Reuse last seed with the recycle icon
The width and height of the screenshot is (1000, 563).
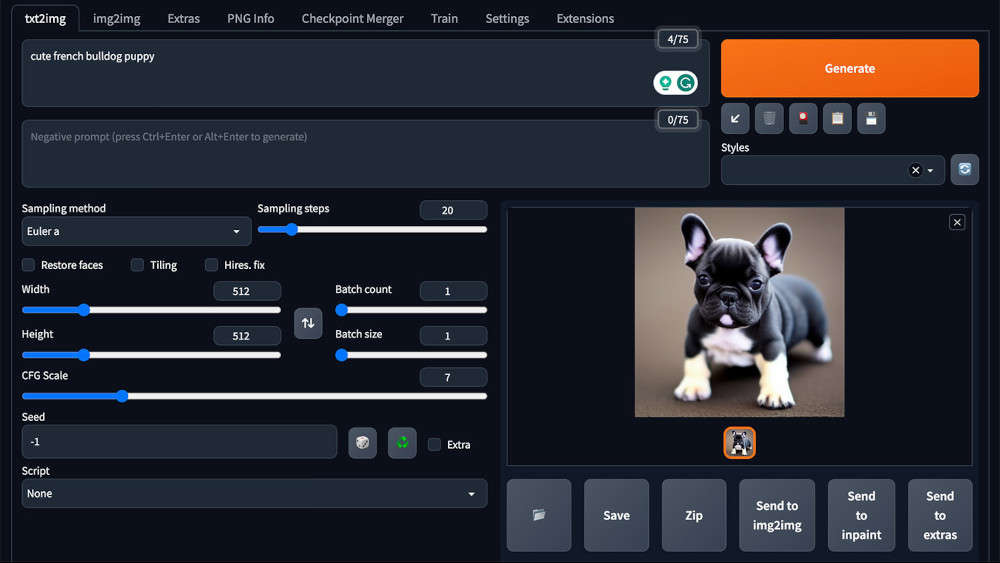[402, 443]
